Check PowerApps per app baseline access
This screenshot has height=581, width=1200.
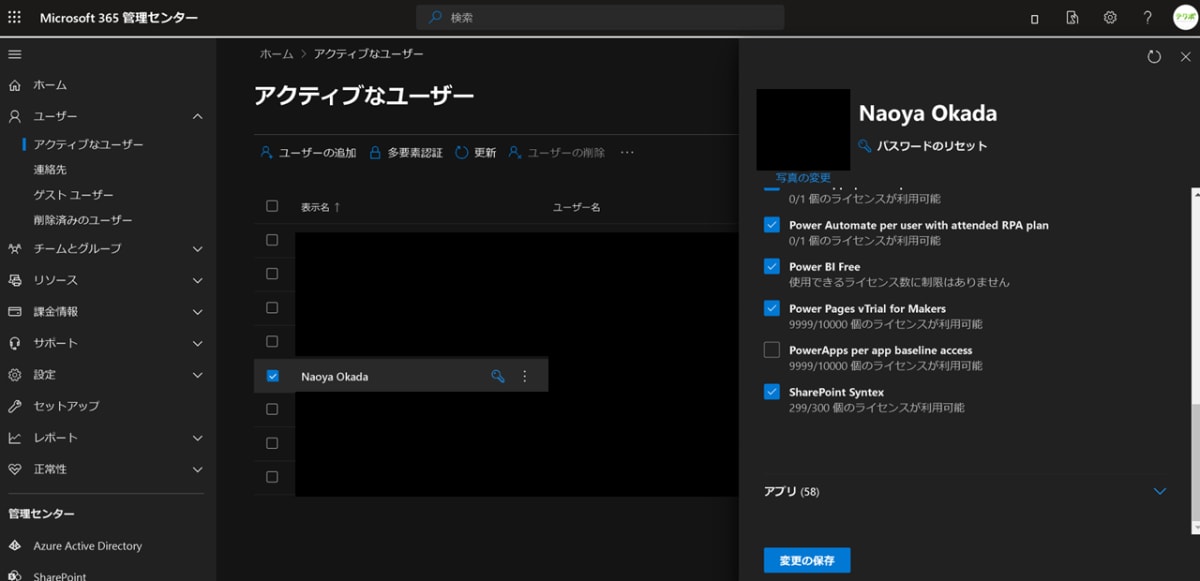pos(771,350)
